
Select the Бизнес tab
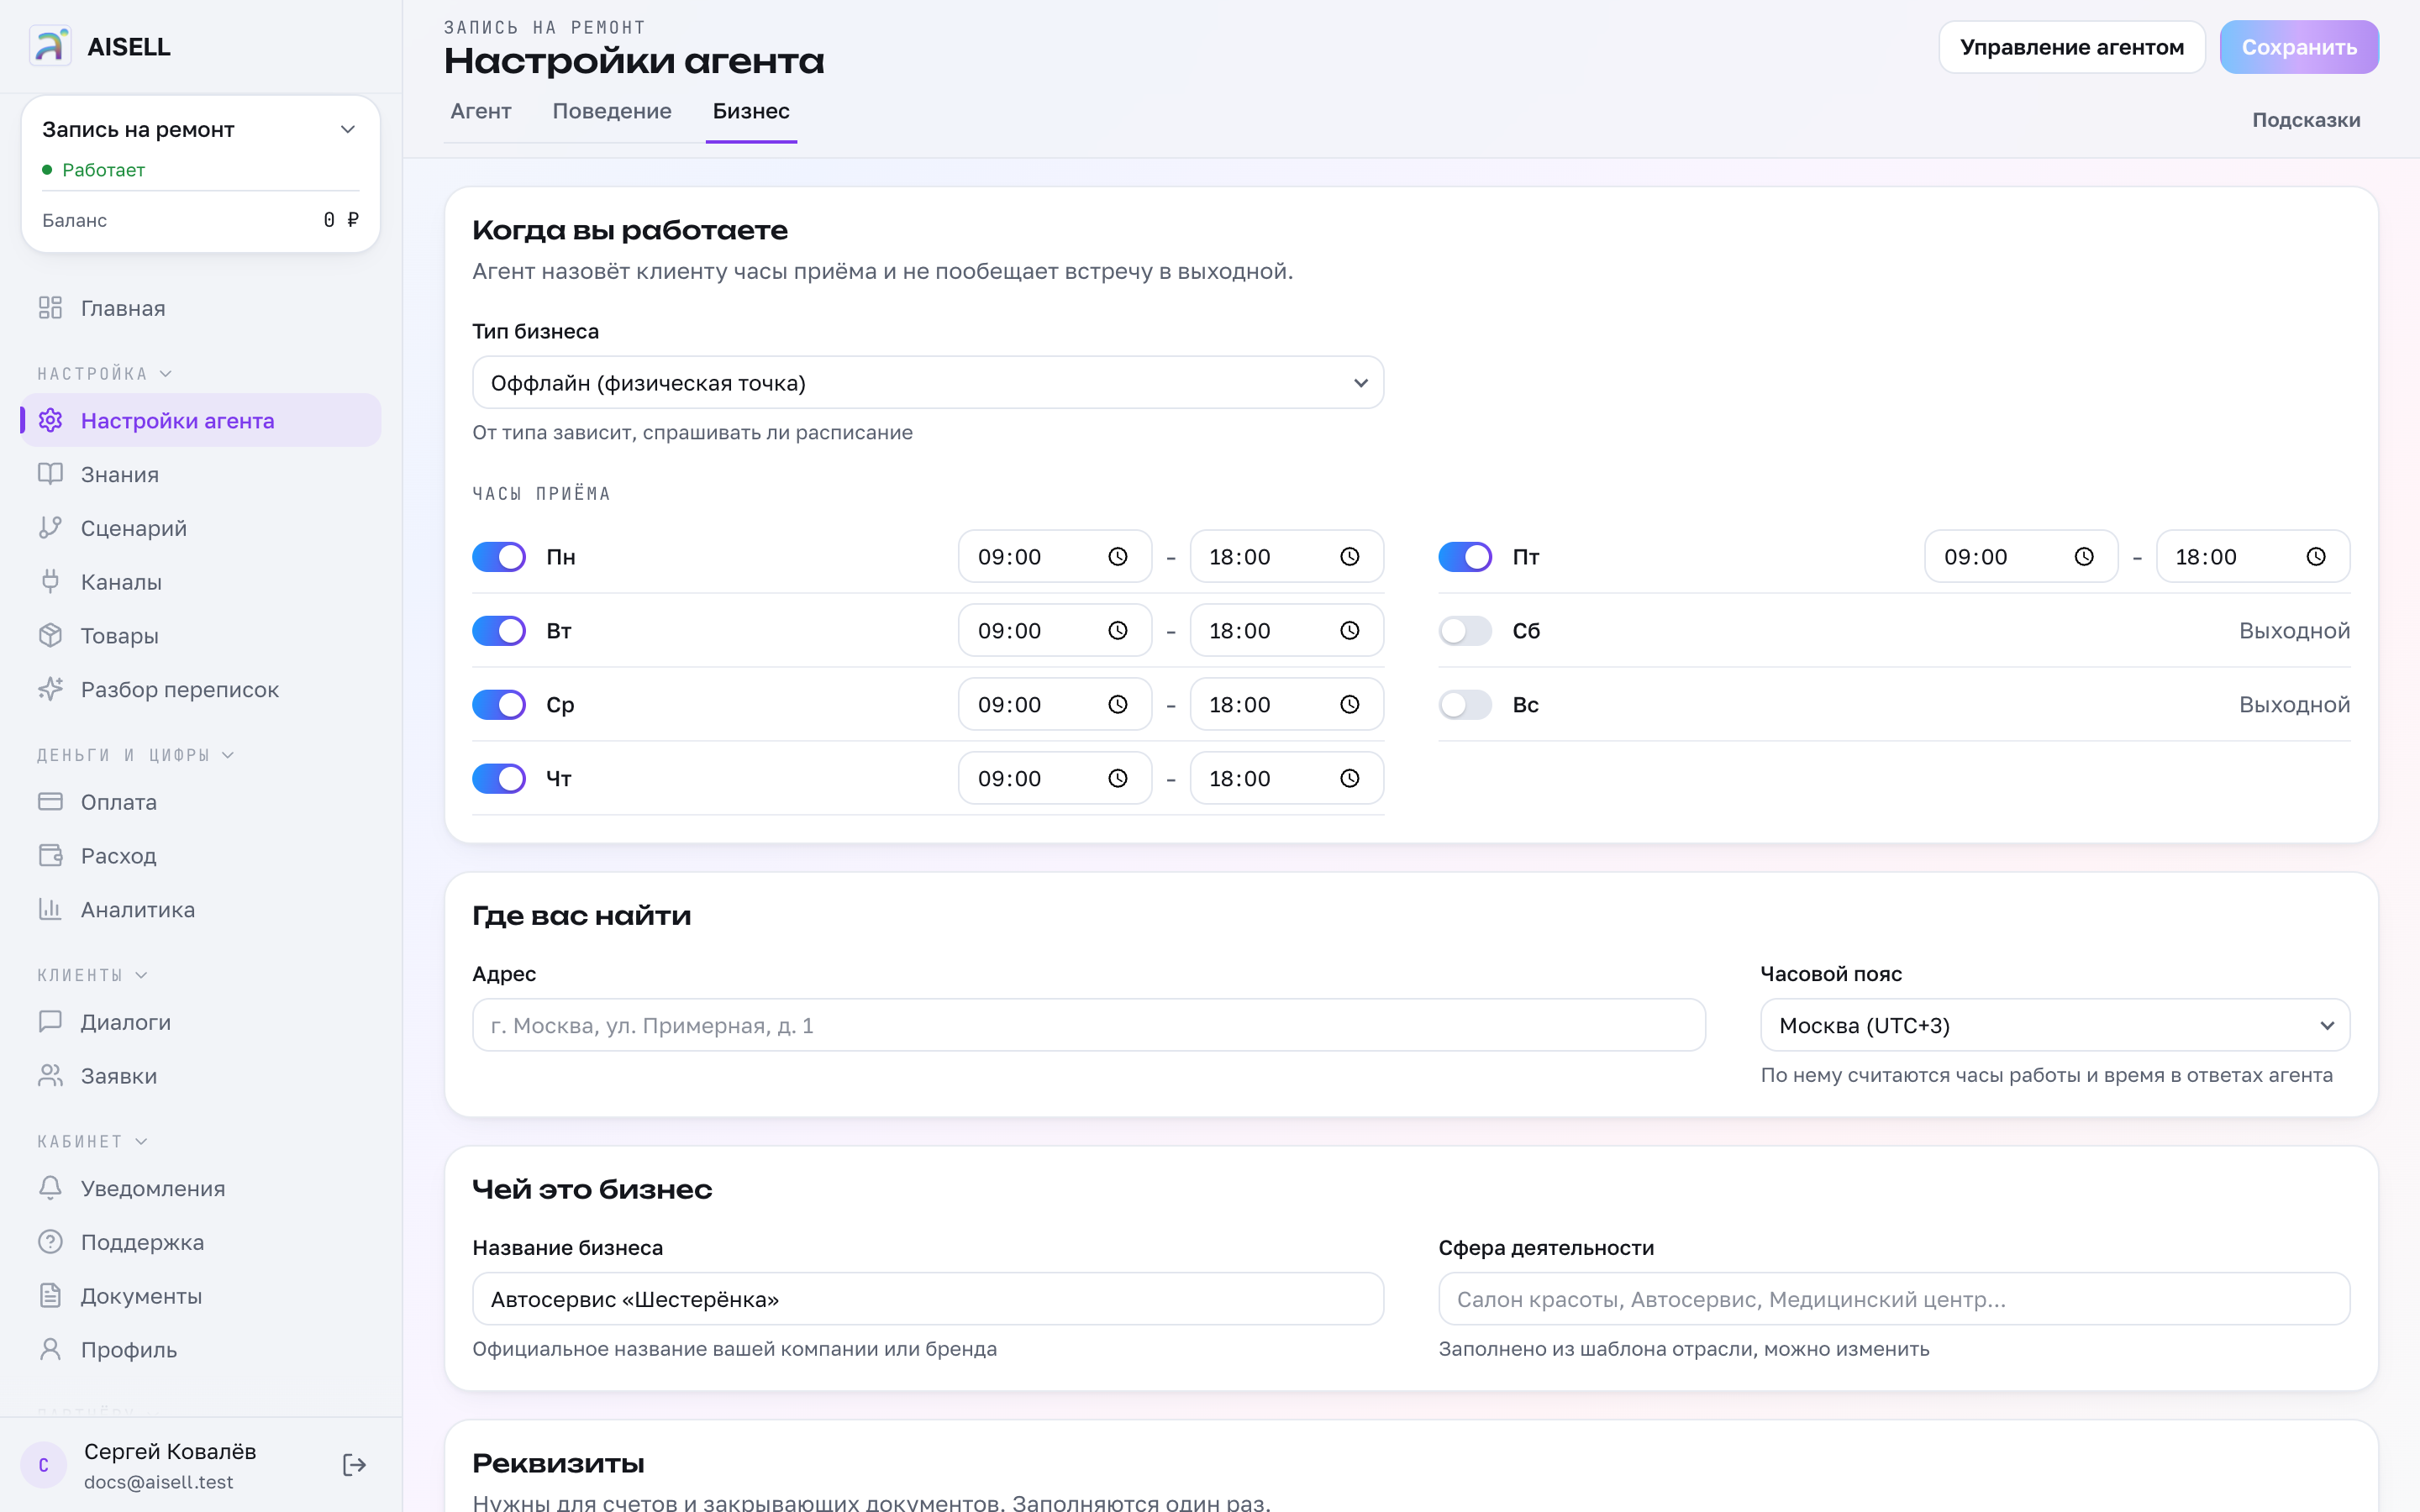[751, 111]
